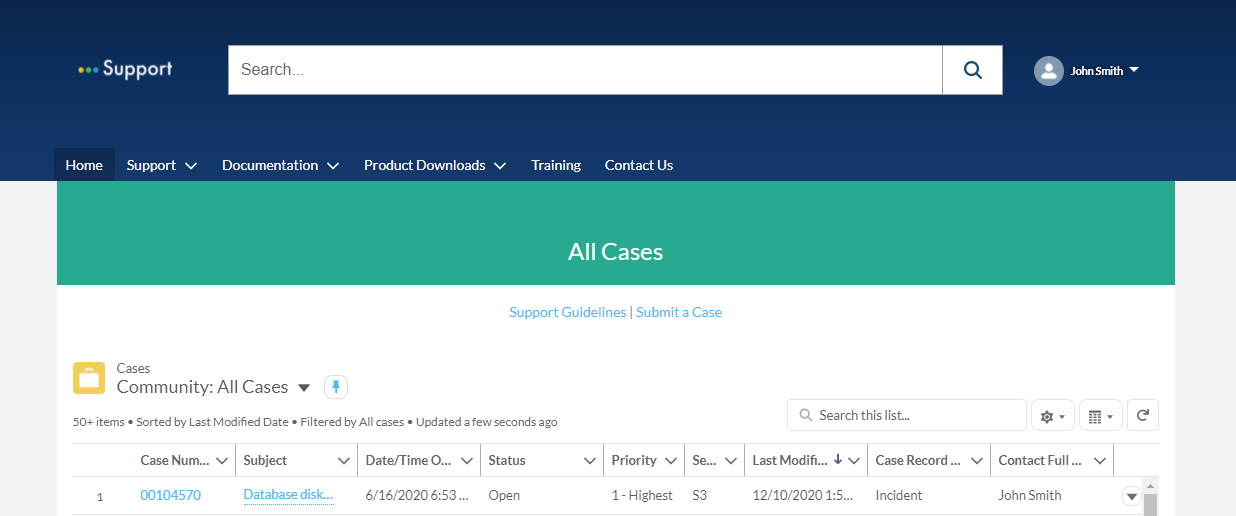Click the John Smith avatar icon
The image size is (1236, 516).
[x=1048, y=71]
